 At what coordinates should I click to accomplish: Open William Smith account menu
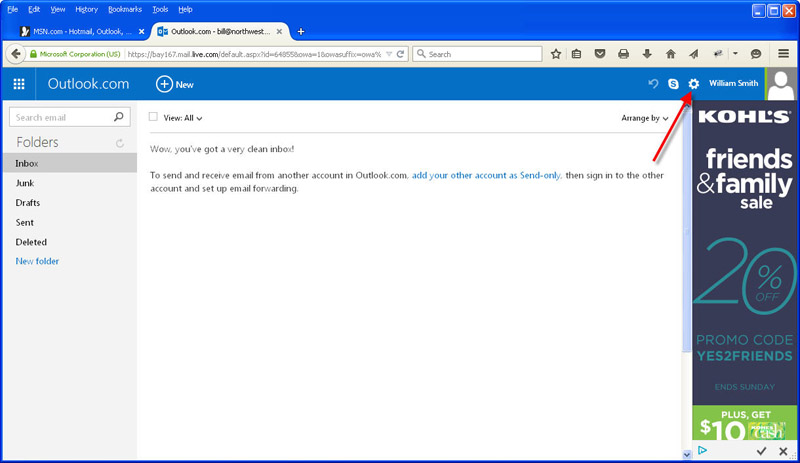[733, 83]
